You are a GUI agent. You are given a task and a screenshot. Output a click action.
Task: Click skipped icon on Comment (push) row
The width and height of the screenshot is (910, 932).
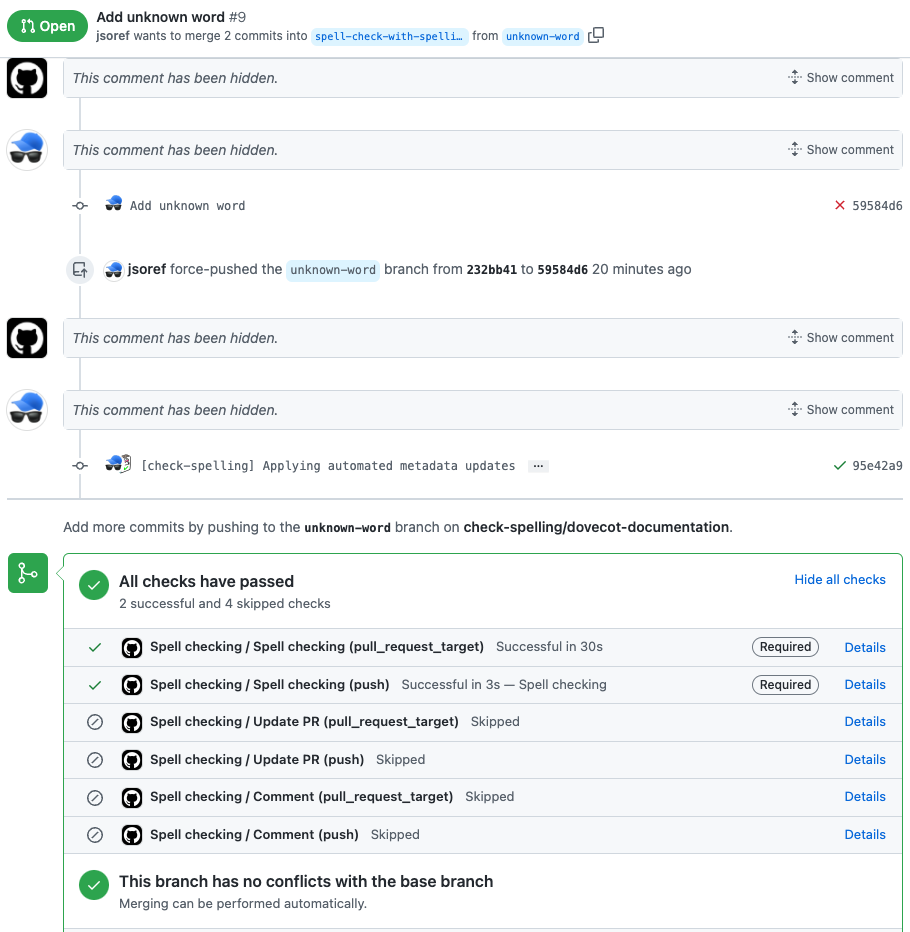click(95, 835)
